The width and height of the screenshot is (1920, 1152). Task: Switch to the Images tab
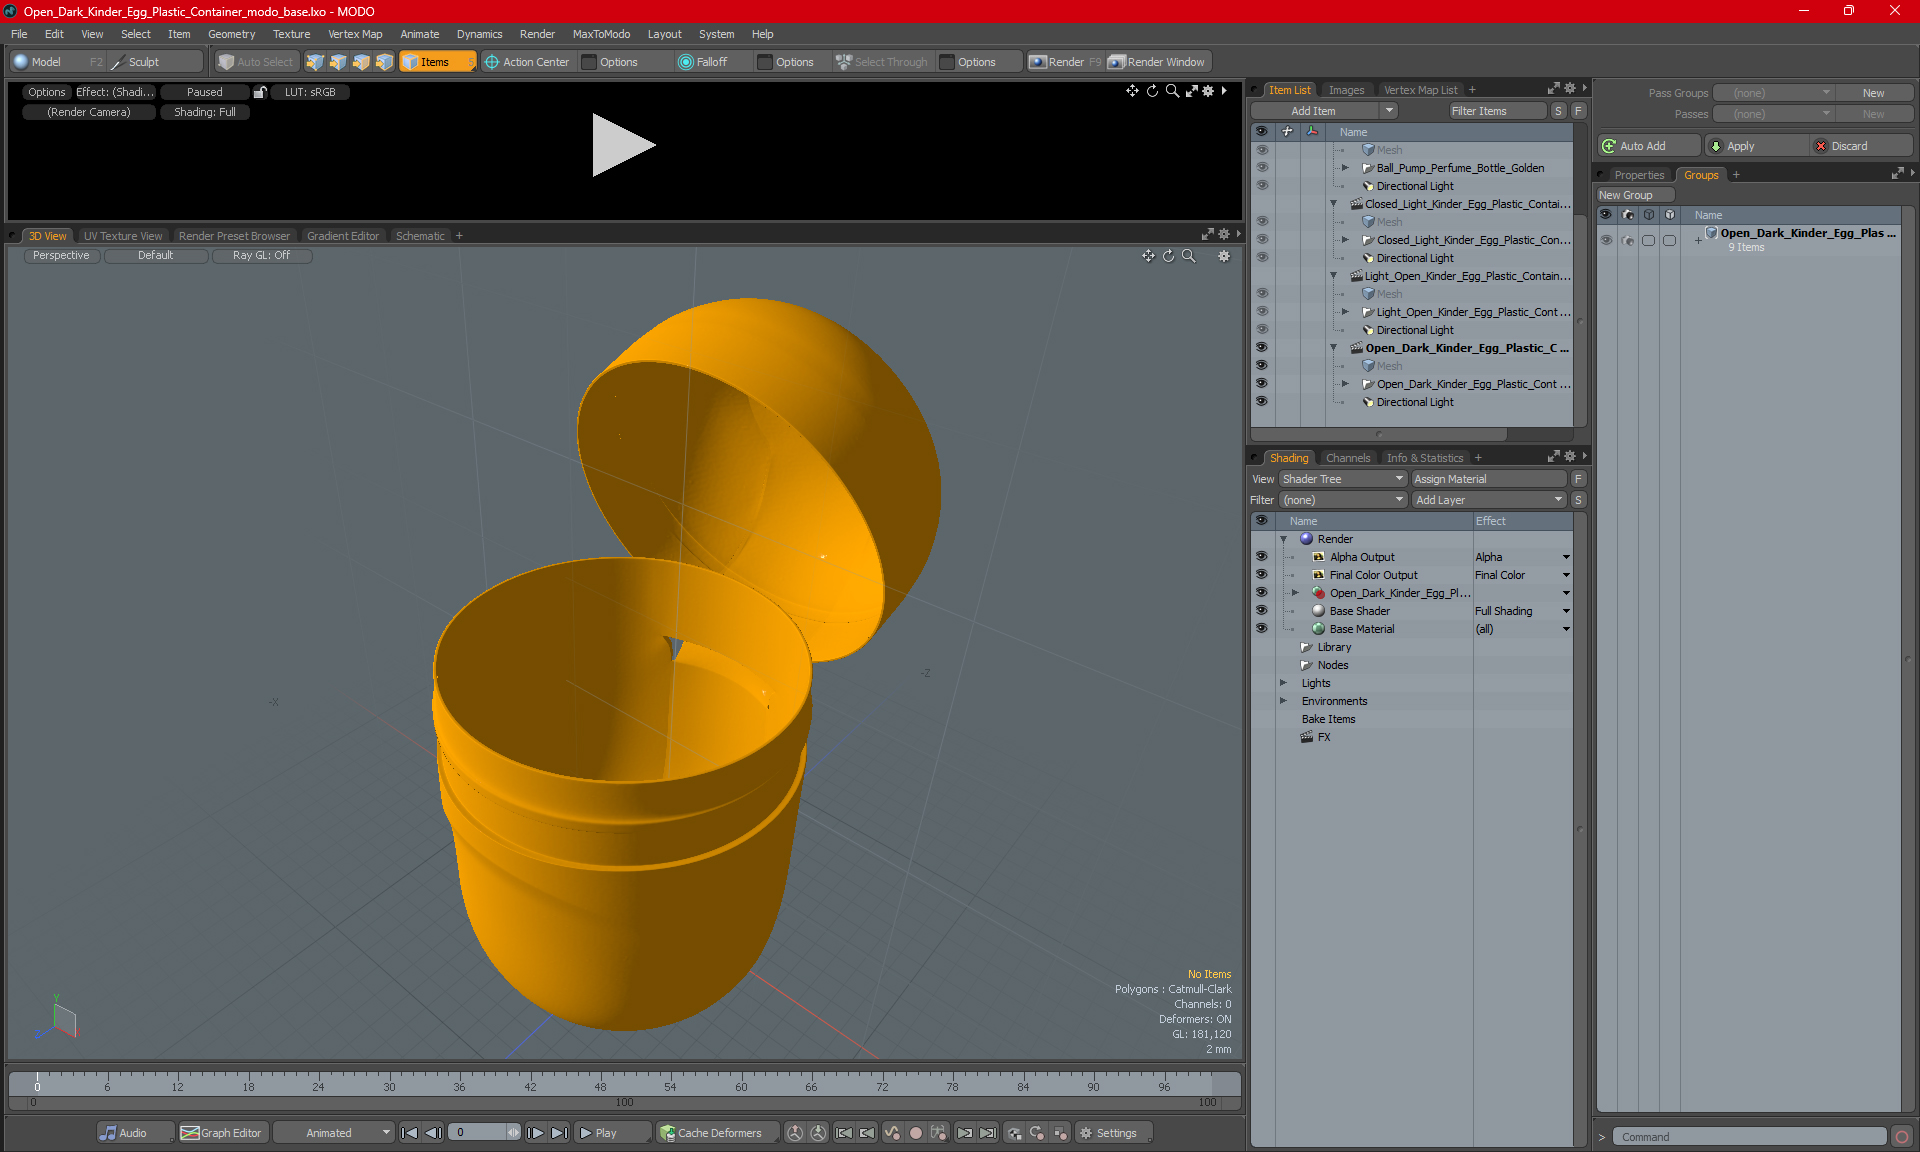(x=1346, y=90)
